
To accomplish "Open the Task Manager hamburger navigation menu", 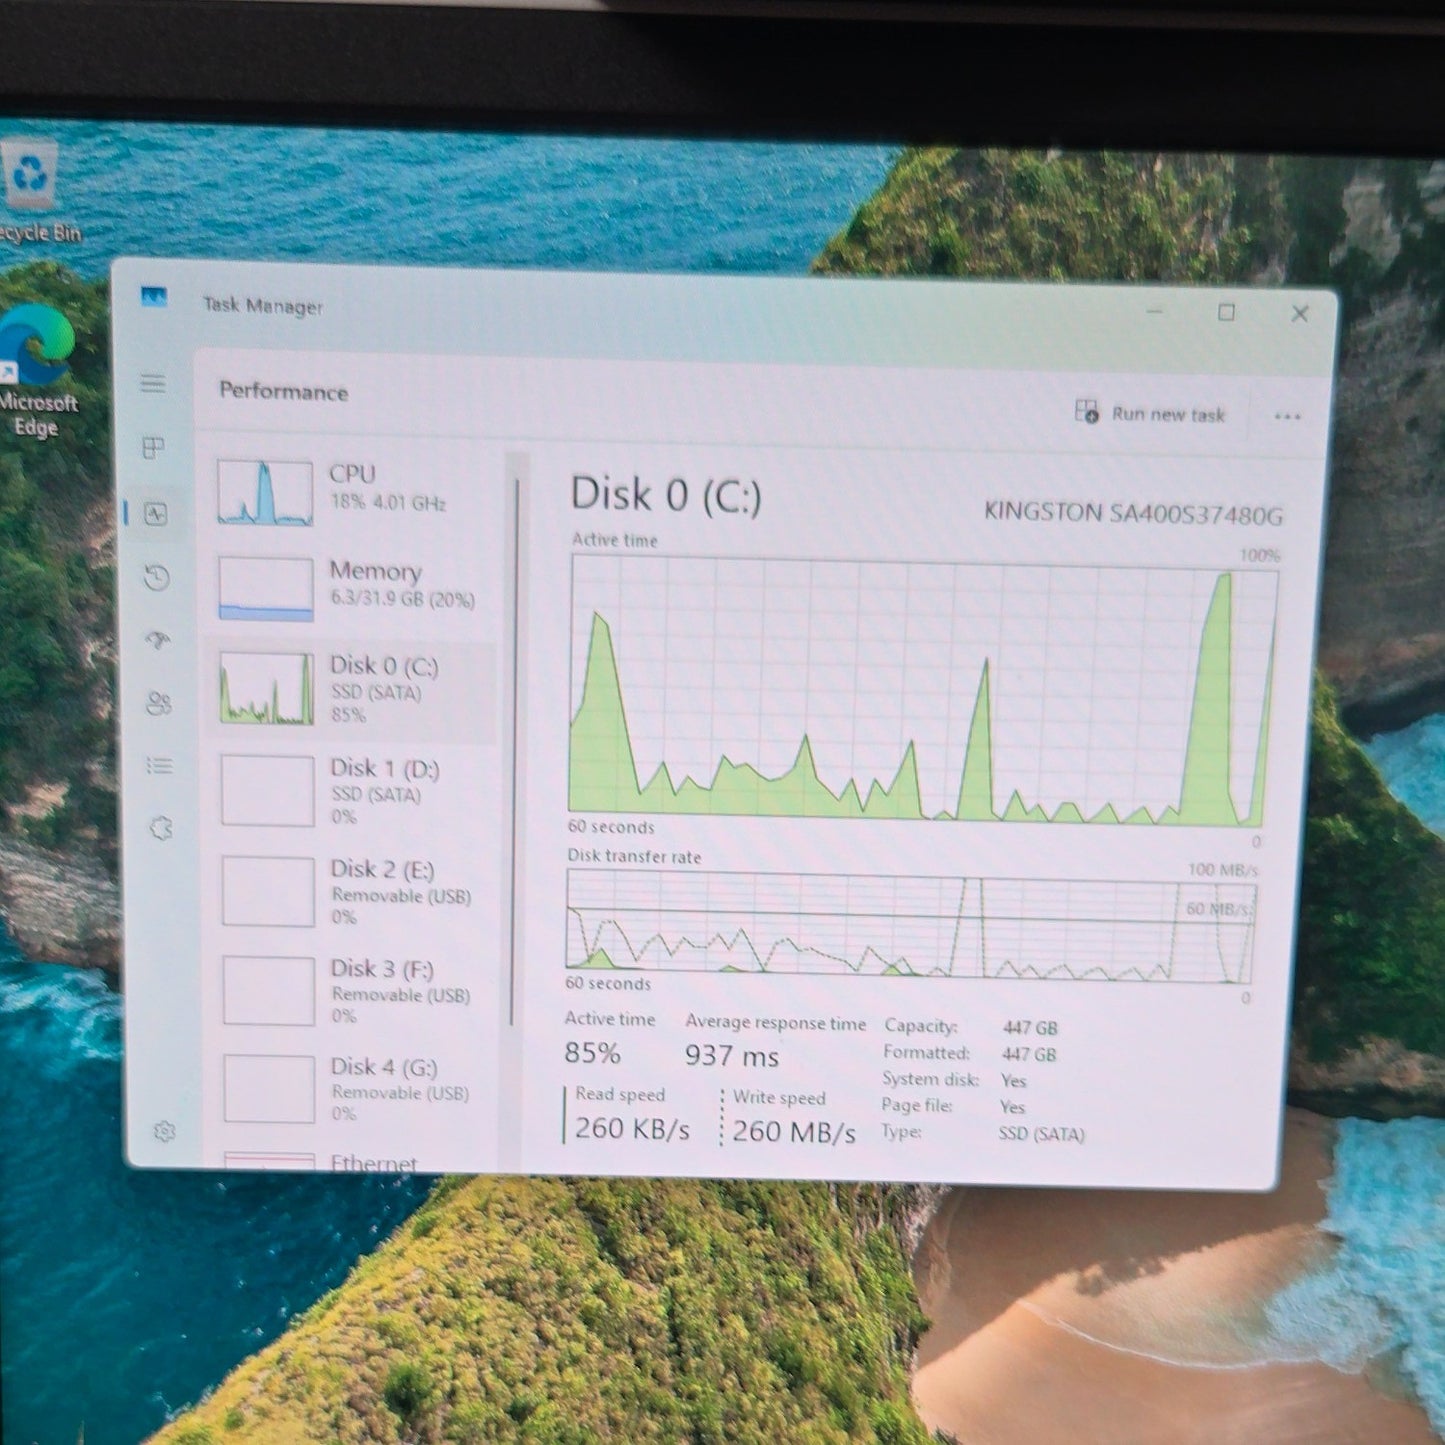I will click(x=153, y=383).
